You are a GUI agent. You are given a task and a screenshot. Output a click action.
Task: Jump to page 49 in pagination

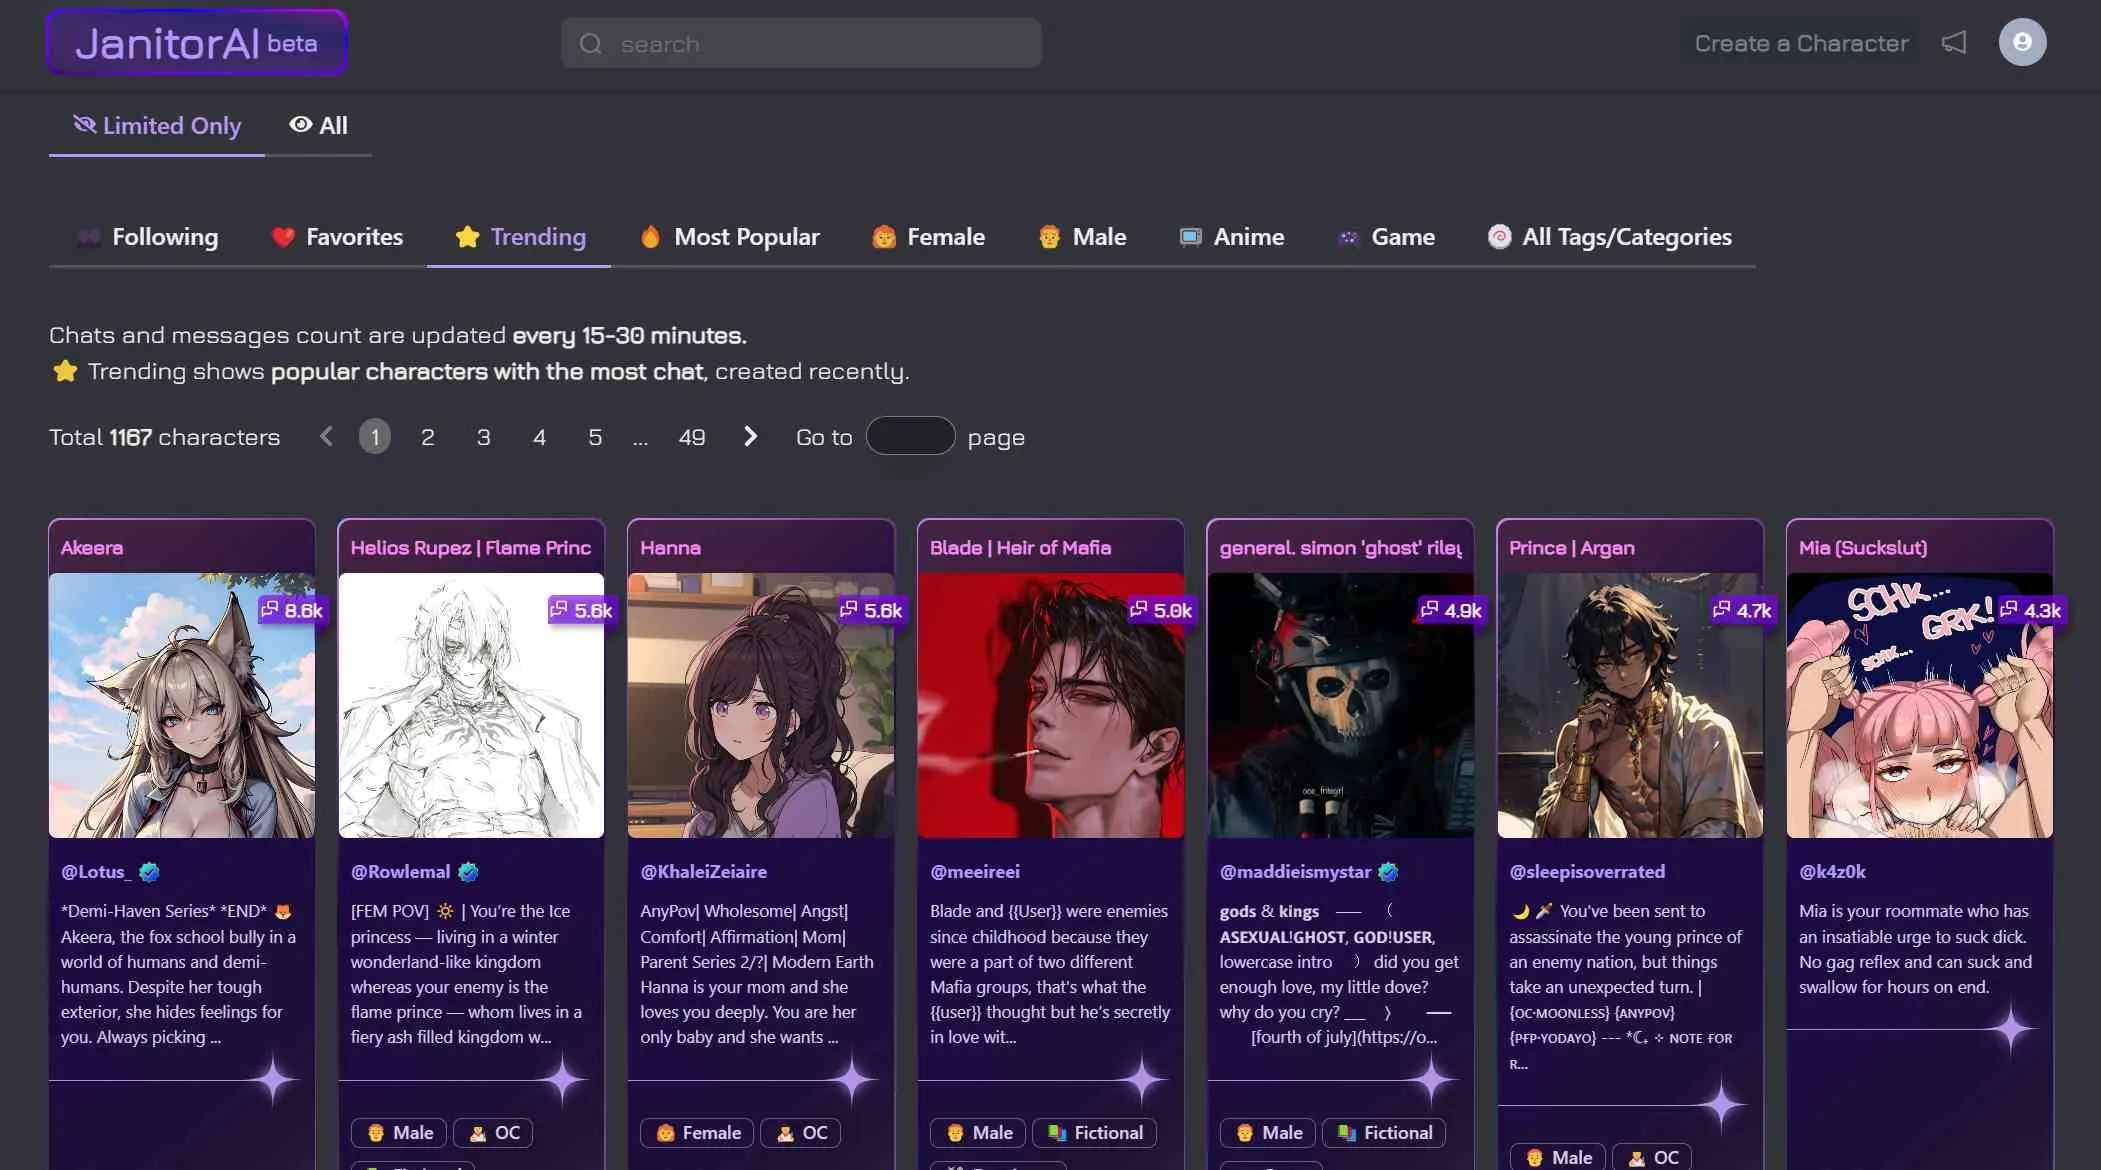tap(691, 437)
